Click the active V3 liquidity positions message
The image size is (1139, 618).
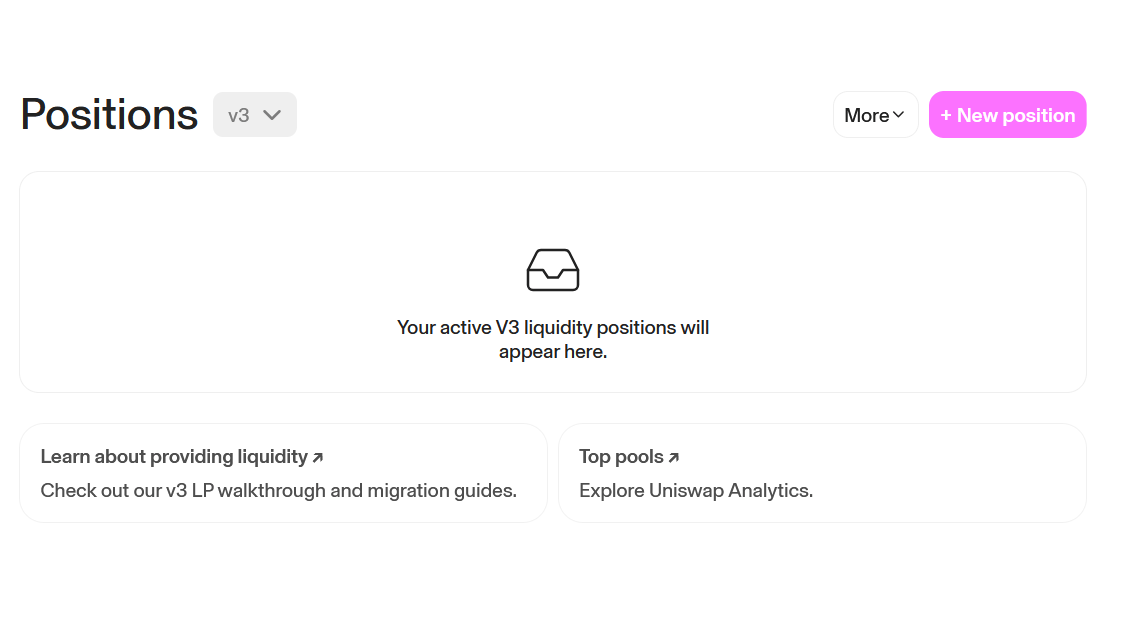click(x=553, y=340)
